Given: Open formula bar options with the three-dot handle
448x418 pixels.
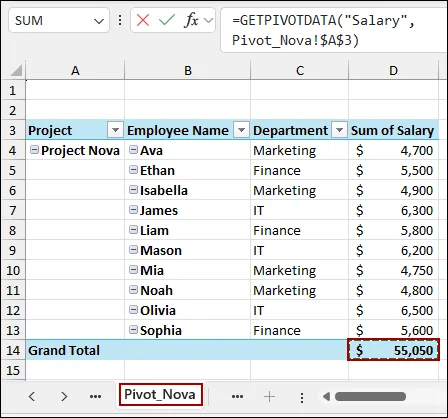Looking at the screenshot, I should [120, 20].
